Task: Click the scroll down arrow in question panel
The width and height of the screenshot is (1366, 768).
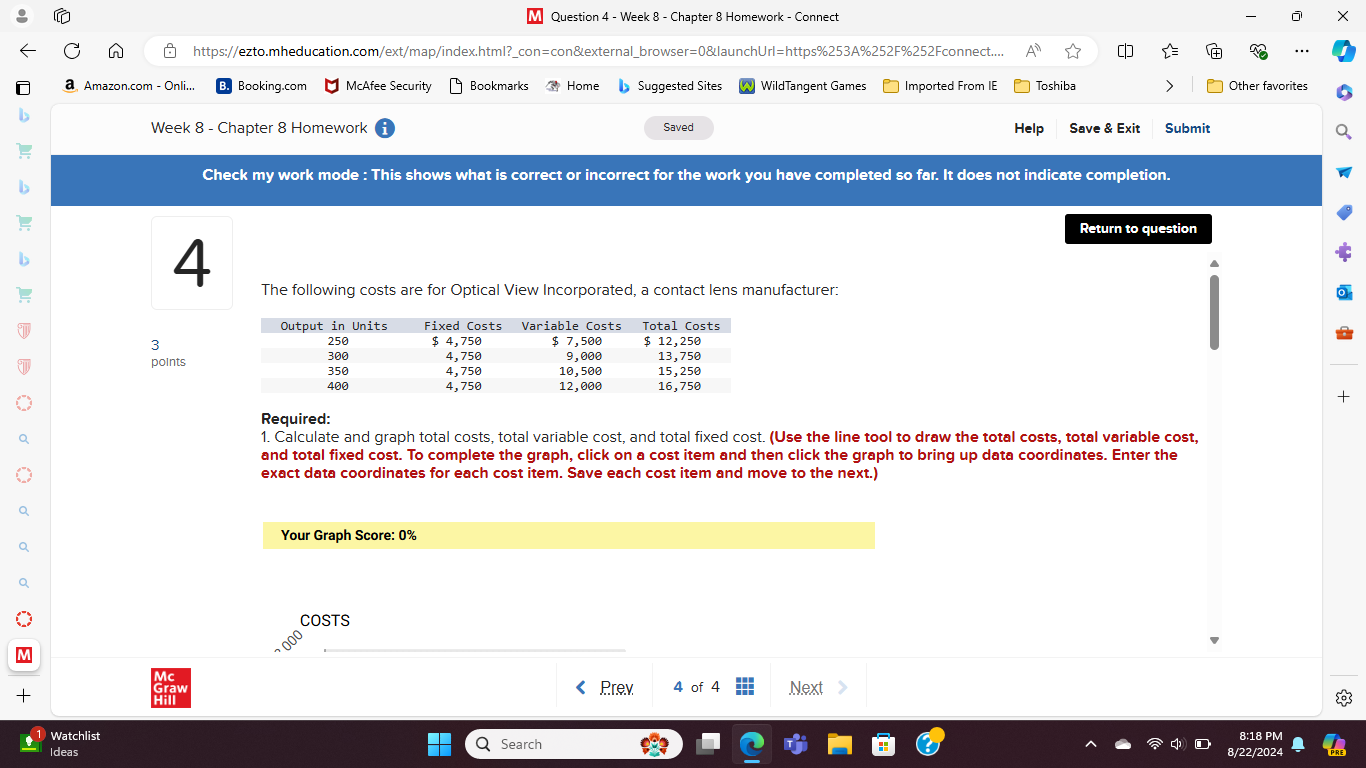Action: tap(1215, 640)
